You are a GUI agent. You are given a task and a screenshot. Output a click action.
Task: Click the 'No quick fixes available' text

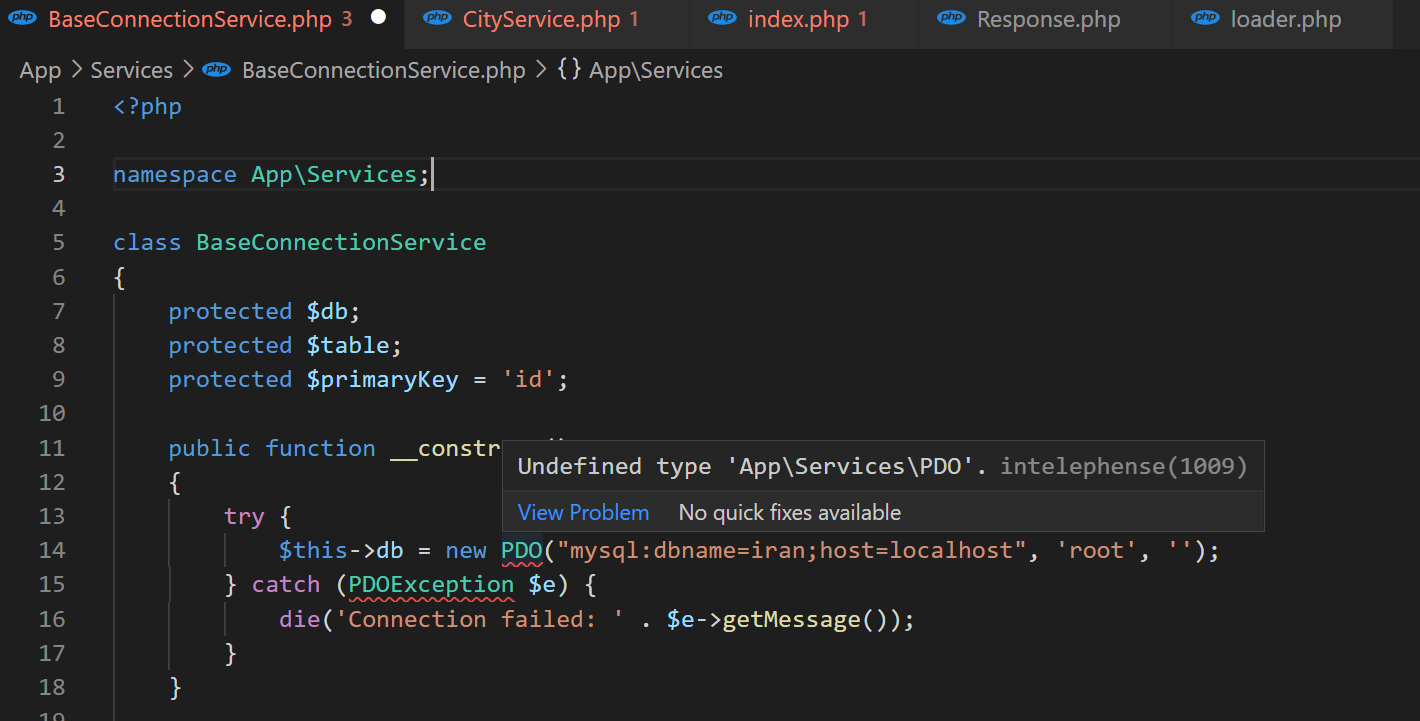(x=790, y=513)
